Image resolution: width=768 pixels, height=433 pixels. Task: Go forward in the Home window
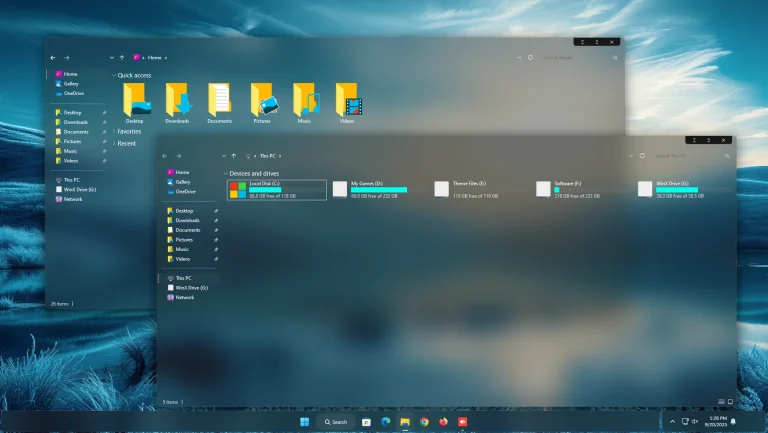[67, 58]
